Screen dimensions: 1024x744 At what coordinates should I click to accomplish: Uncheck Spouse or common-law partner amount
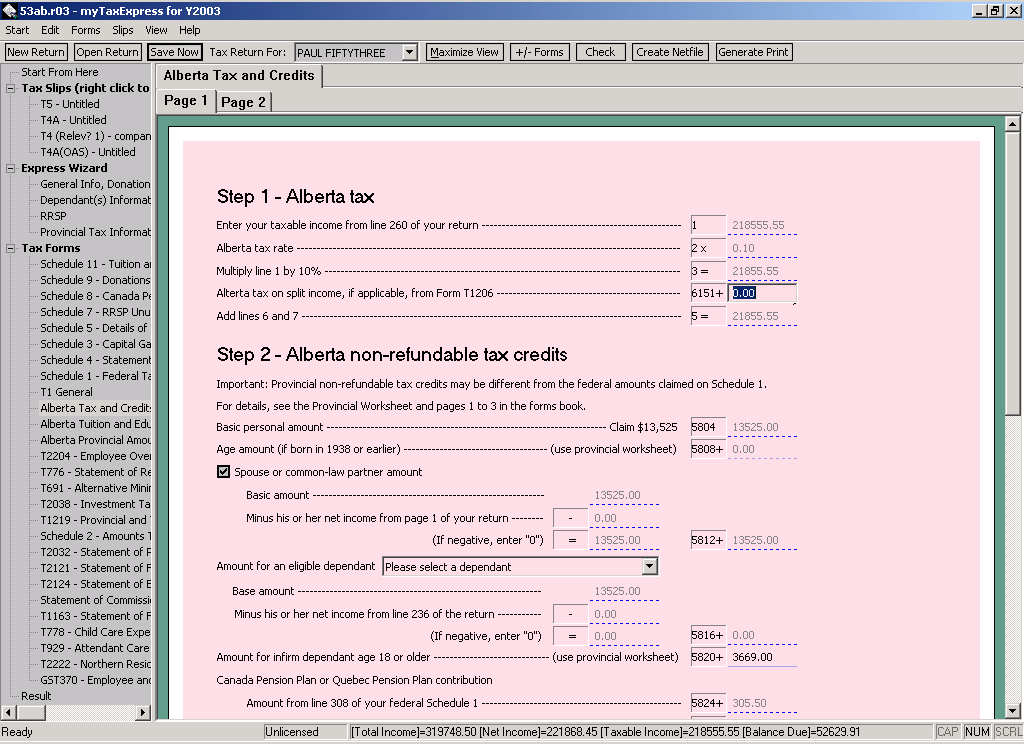click(223, 472)
